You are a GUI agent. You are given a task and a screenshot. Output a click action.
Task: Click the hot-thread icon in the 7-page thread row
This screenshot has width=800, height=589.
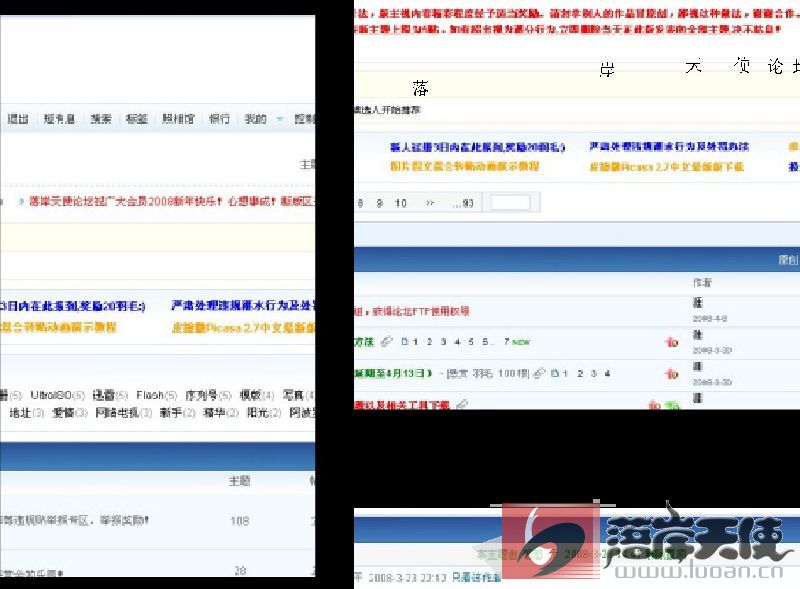(672, 342)
